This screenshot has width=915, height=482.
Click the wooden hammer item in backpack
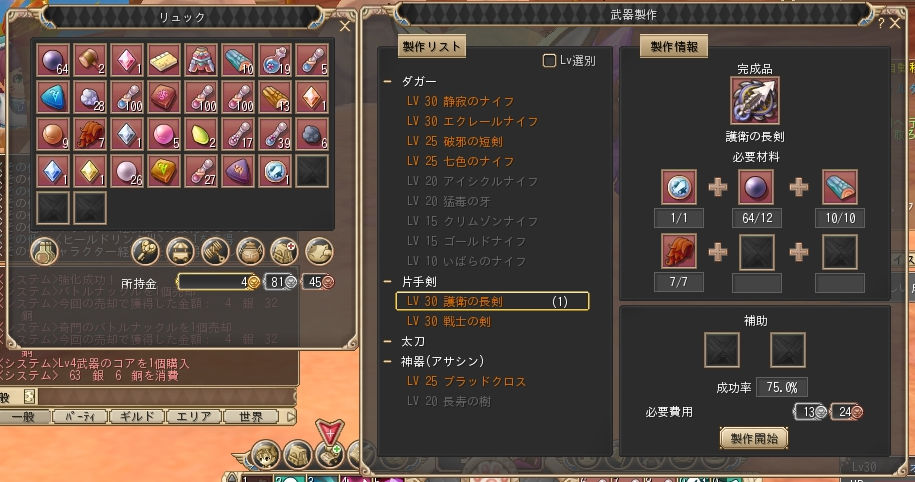tap(90, 60)
